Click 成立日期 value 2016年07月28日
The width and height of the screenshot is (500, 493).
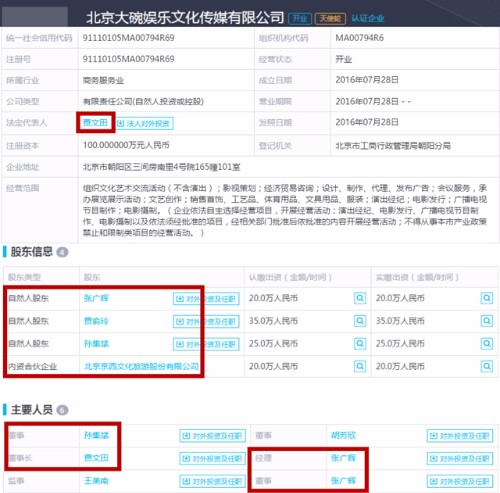click(367, 80)
